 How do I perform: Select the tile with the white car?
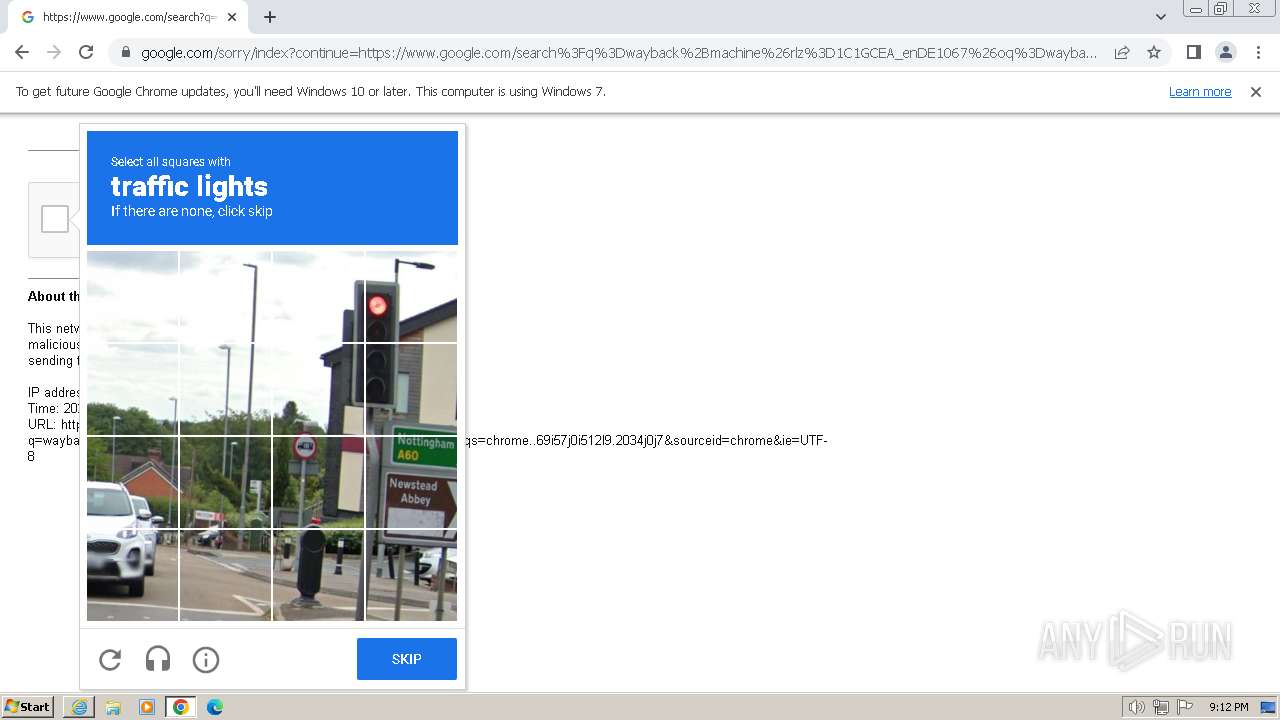click(132, 575)
